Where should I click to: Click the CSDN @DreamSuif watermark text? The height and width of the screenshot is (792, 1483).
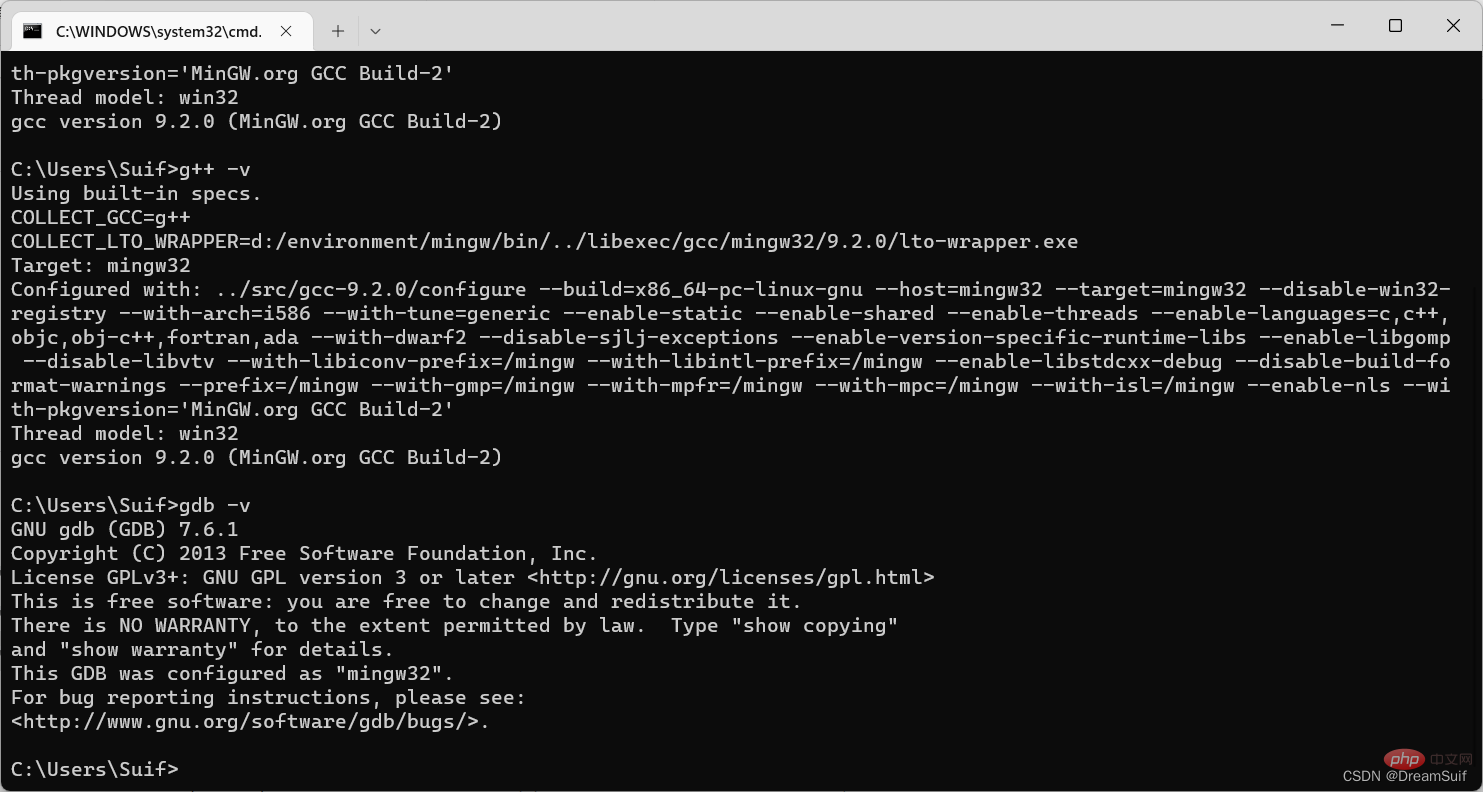(x=1404, y=776)
